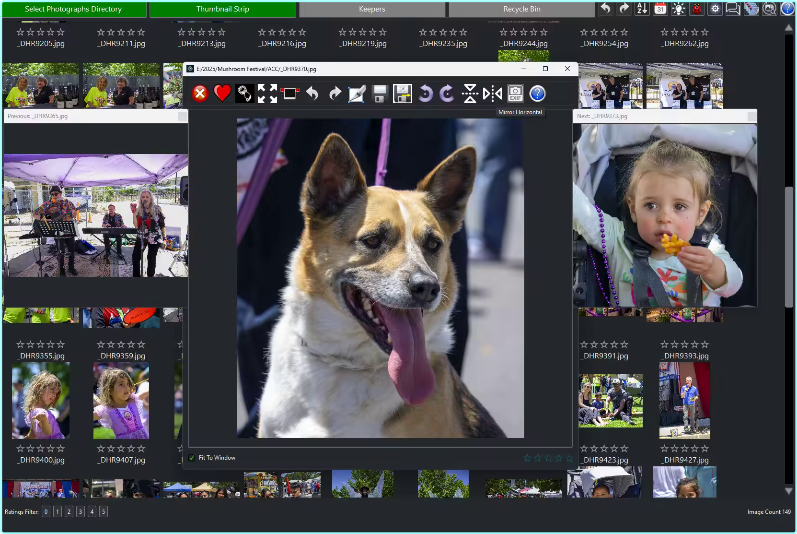Image resolution: width=797 pixels, height=534 pixels.
Task: Click the Thumbnail Strip button
Action: point(222,9)
